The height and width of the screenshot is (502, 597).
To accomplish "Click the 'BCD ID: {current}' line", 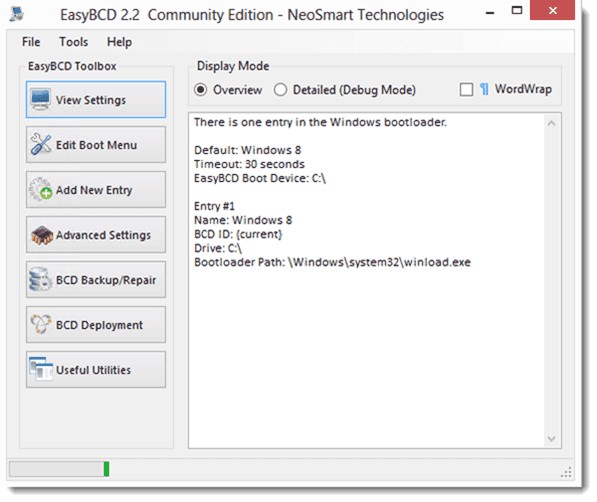I will coord(238,234).
